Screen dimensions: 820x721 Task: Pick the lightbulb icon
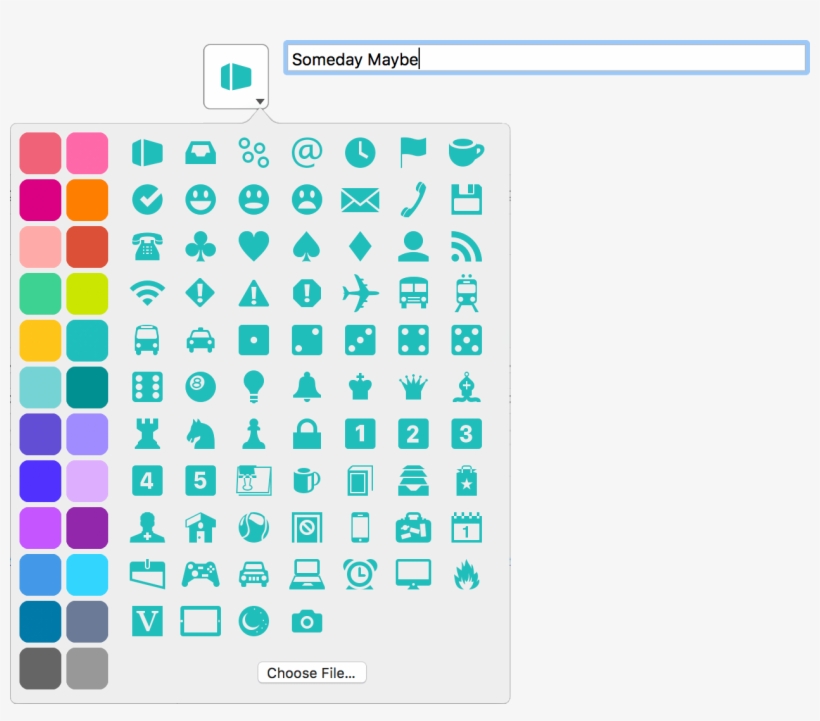point(253,387)
